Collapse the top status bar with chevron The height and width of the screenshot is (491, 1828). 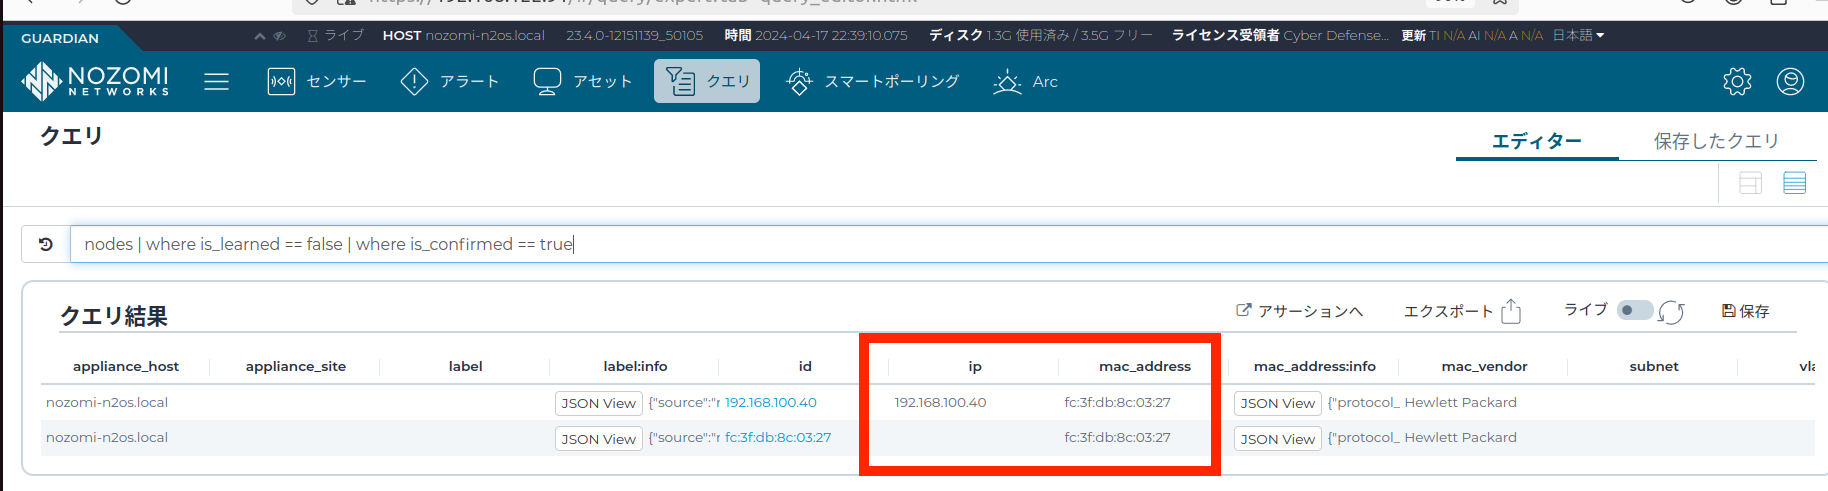pos(260,36)
